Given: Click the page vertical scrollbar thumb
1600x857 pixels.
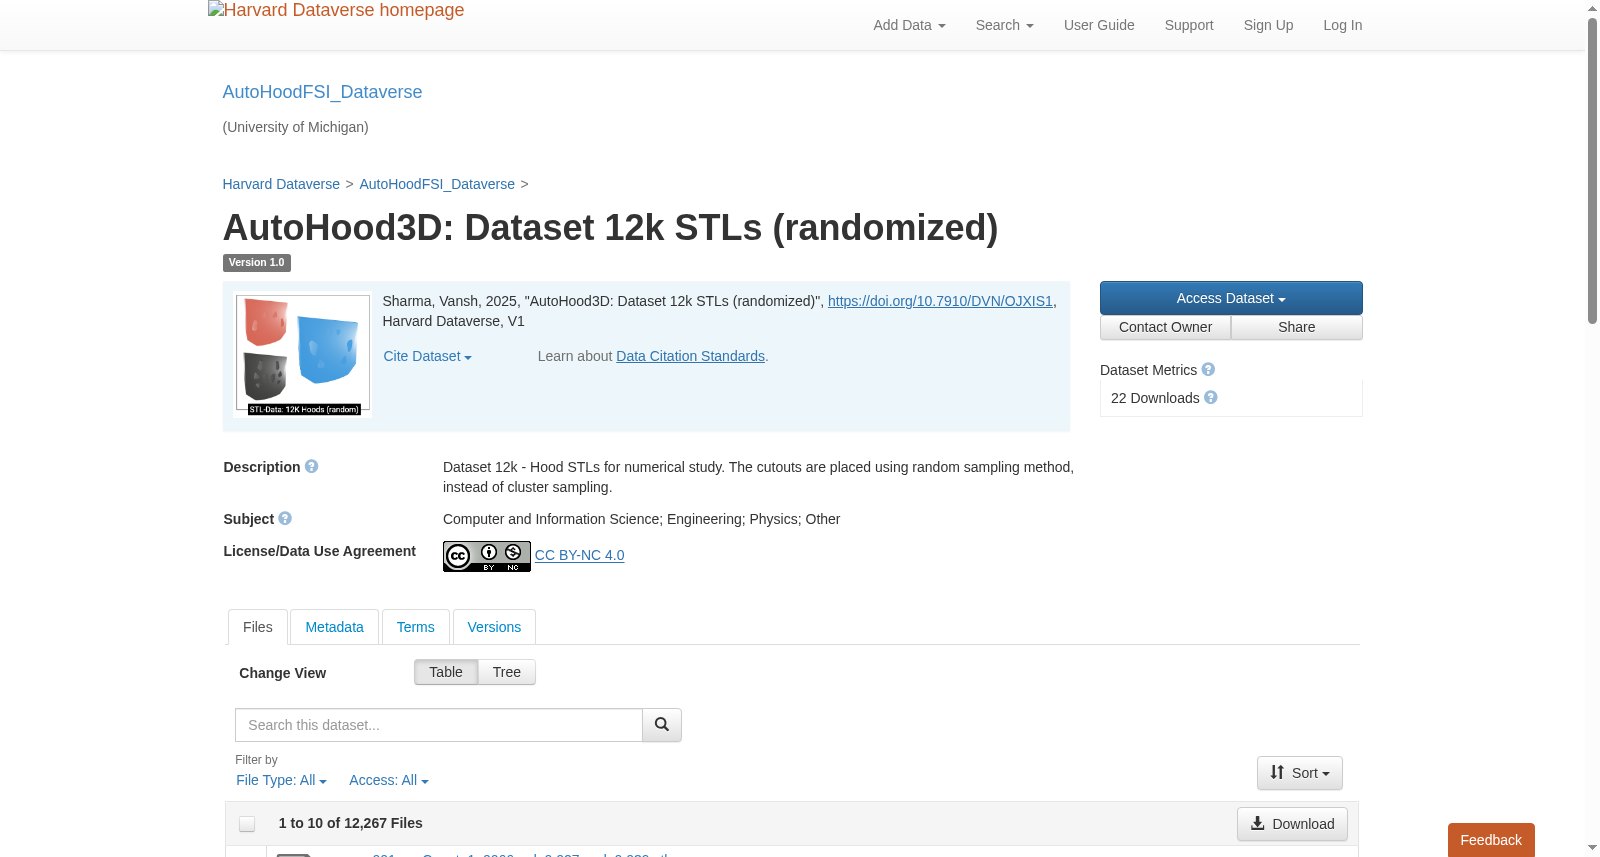Looking at the screenshot, I should coord(1592,170).
